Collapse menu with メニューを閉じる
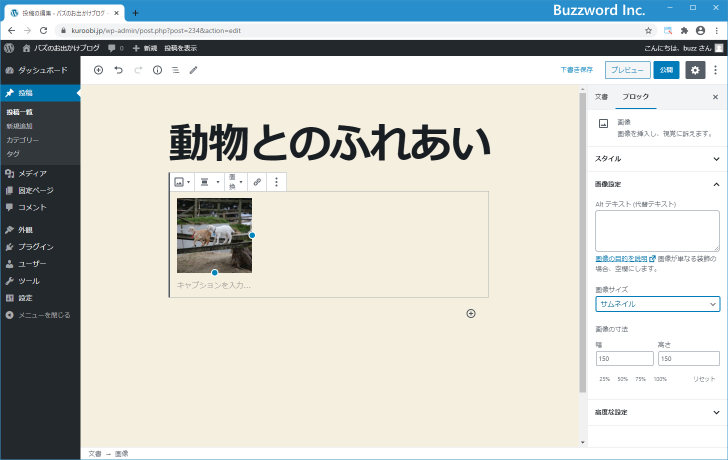 (40, 315)
